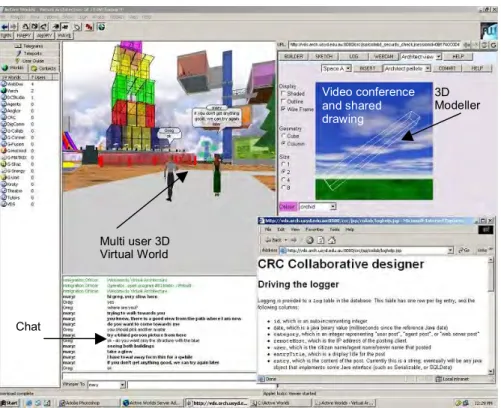Open the Back history dropdown arrow in IE
Screen dimensions: 501x408
coord(286,240)
